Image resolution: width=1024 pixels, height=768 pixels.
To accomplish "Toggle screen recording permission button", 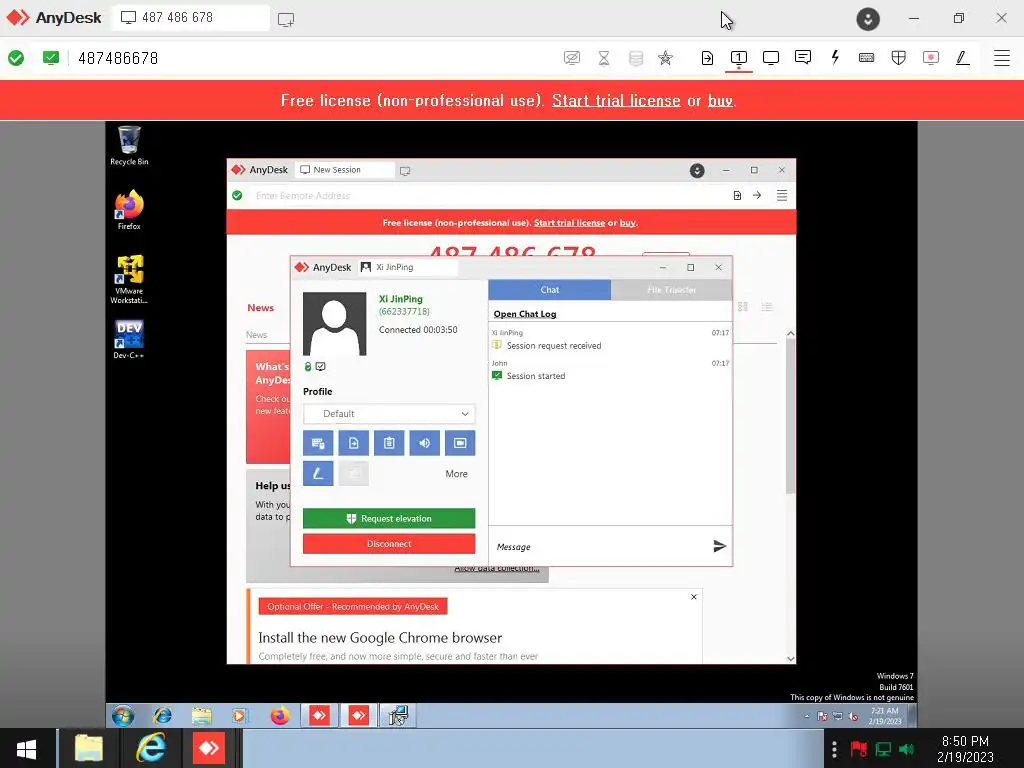I will 460,443.
